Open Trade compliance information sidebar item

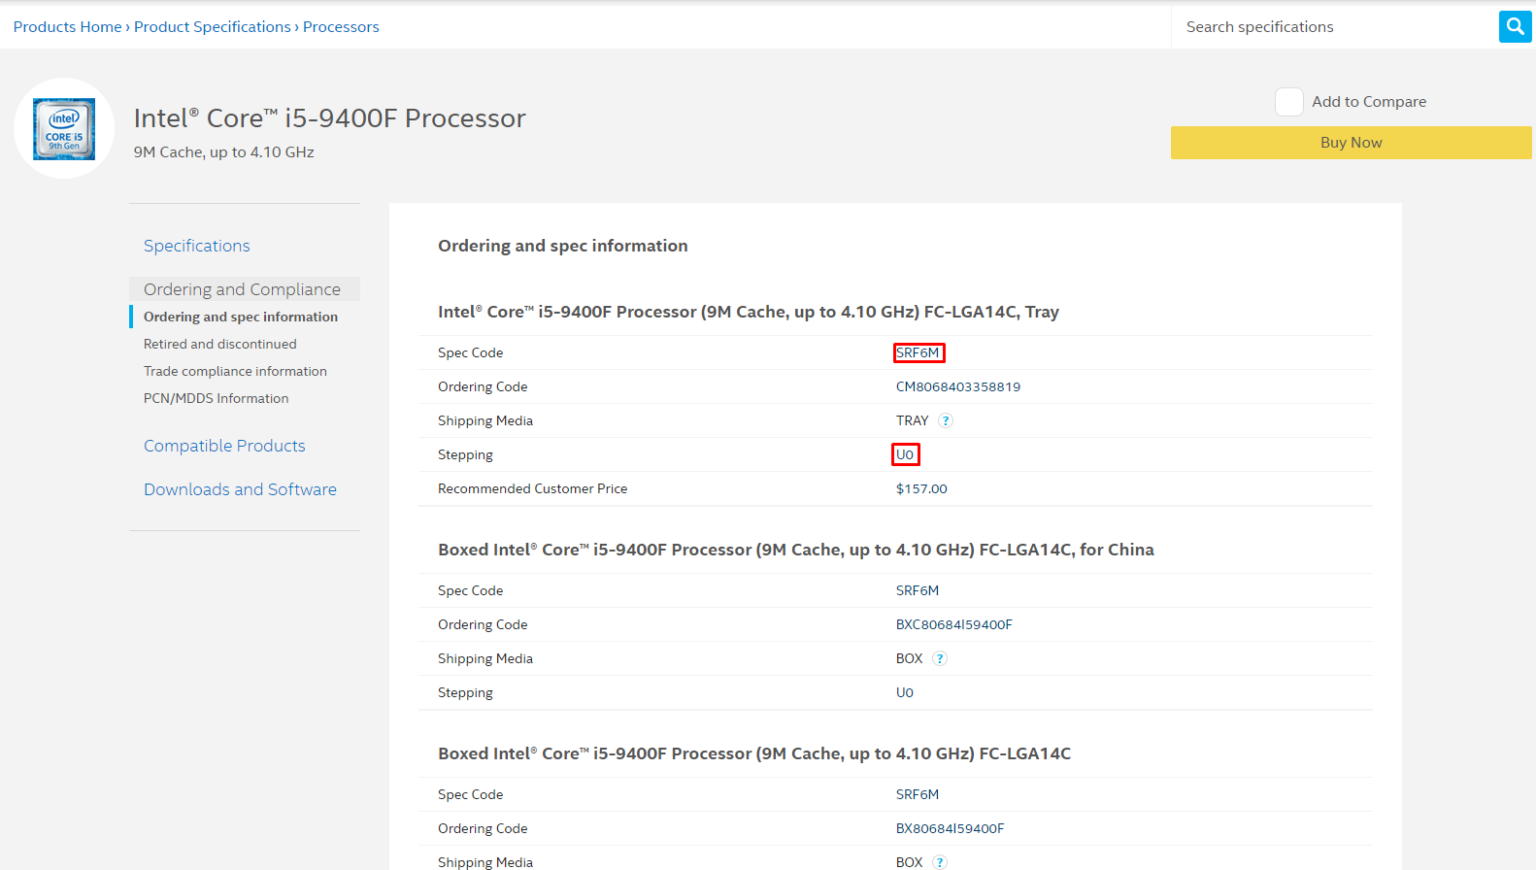[x=235, y=371]
